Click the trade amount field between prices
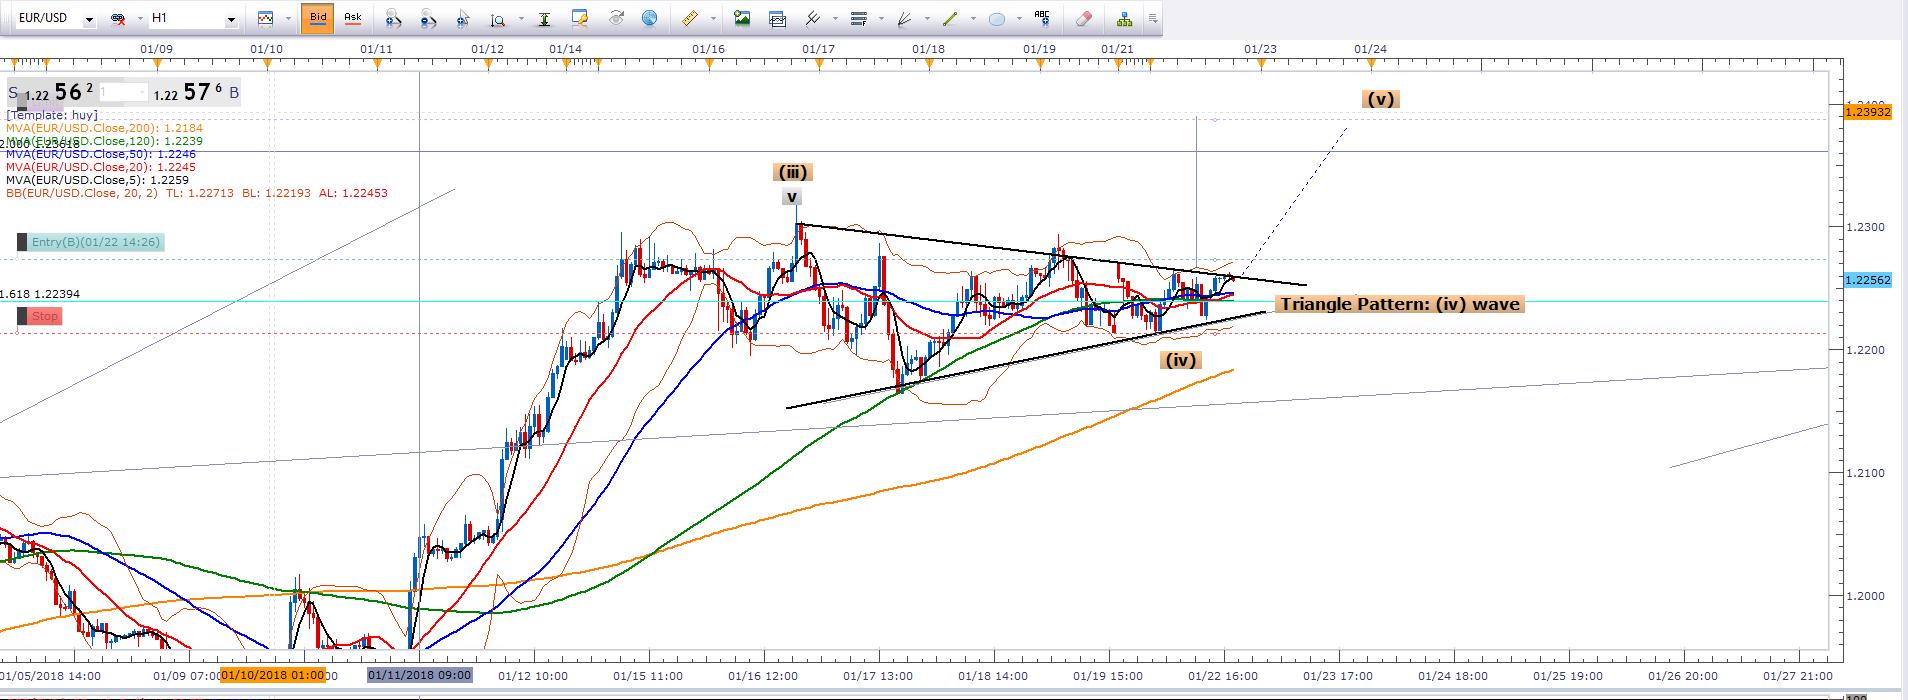 pyautogui.click(x=124, y=93)
